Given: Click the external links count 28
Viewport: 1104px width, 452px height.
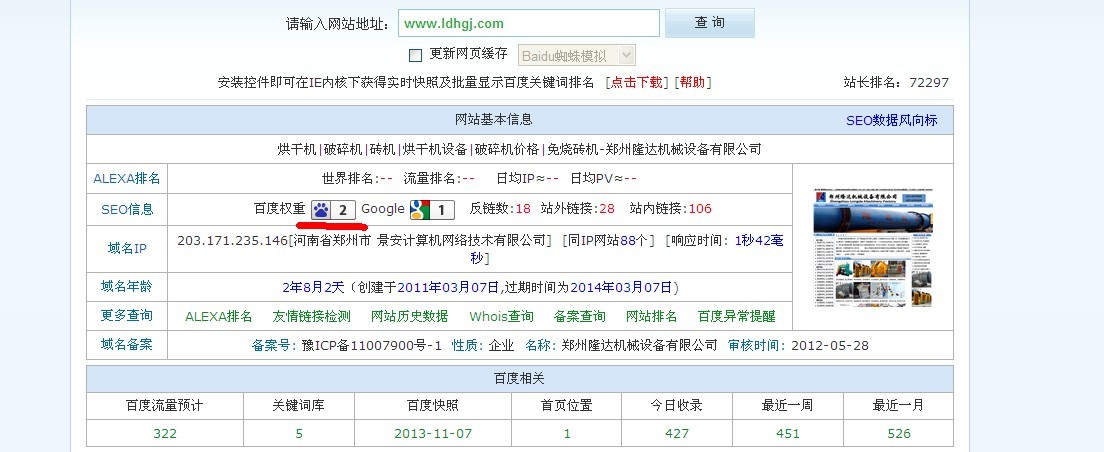Looking at the screenshot, I should (x=607, y=209).
